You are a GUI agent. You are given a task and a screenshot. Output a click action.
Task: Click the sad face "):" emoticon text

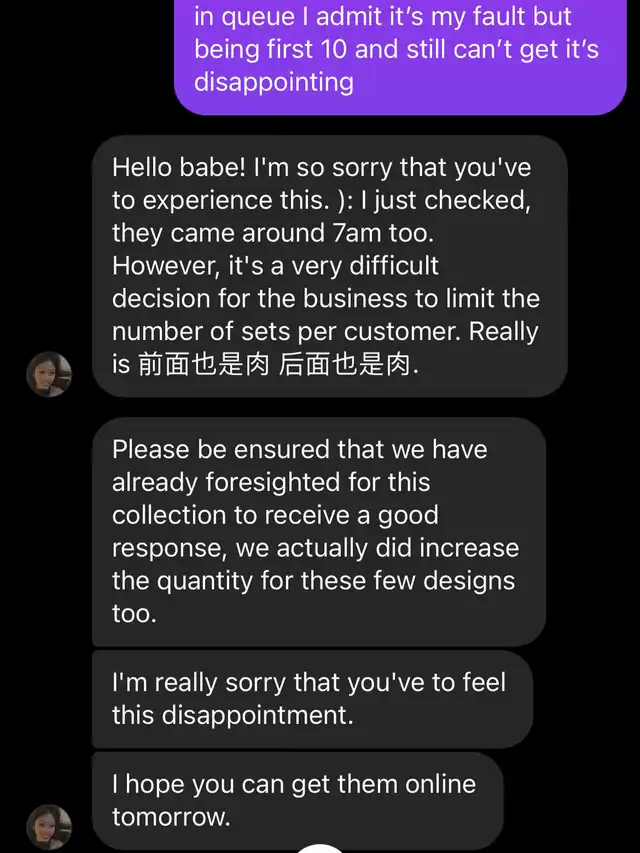pyautogui.click(x=343, y=200)
